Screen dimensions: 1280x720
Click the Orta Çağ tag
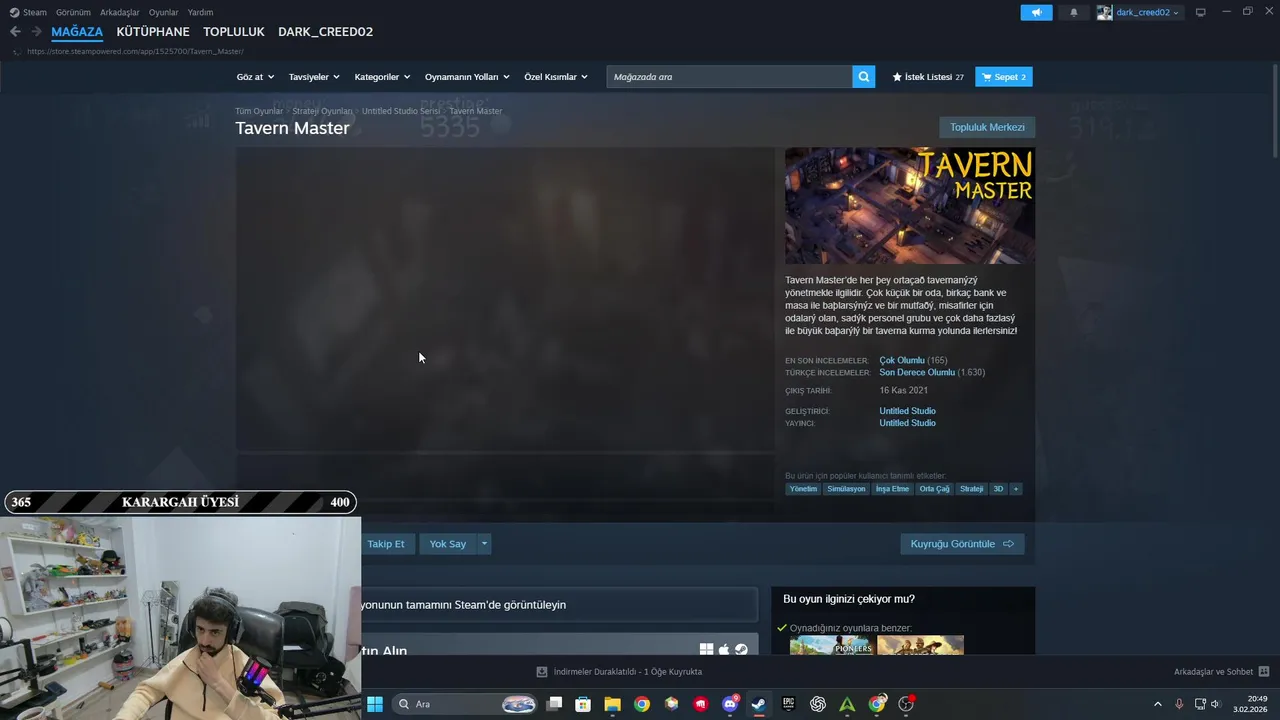point(934,489)
